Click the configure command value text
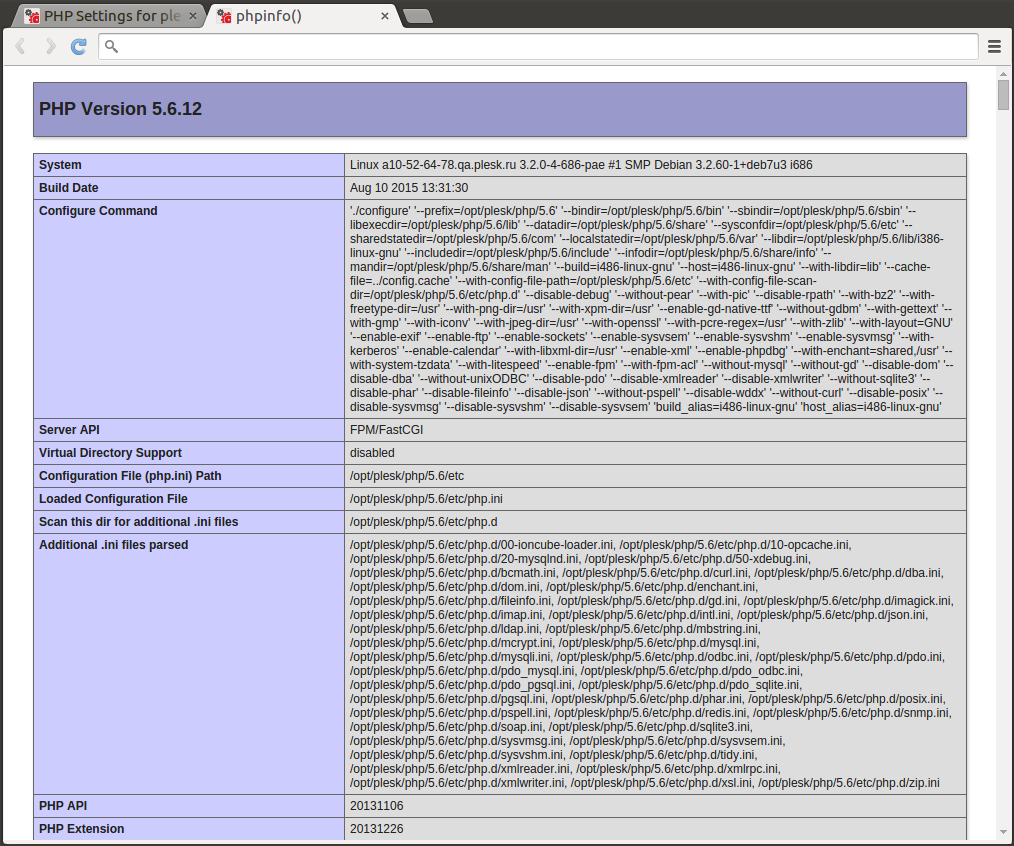 tap(652, 309)
